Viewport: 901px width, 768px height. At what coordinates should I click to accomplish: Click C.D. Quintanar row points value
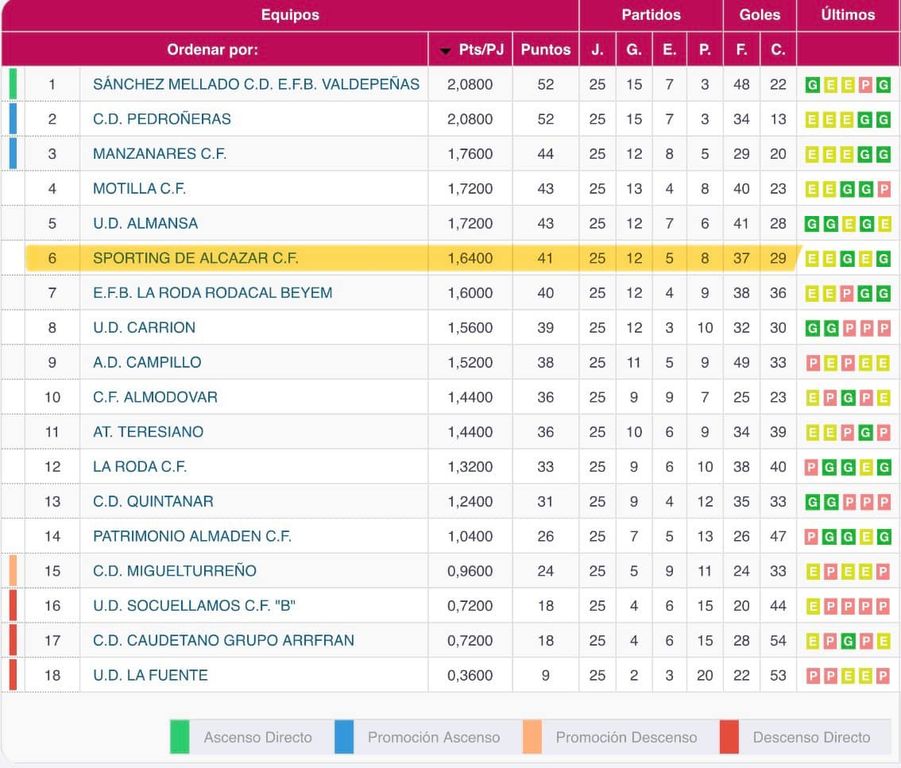pyautogui.click(x=545, y=501)
